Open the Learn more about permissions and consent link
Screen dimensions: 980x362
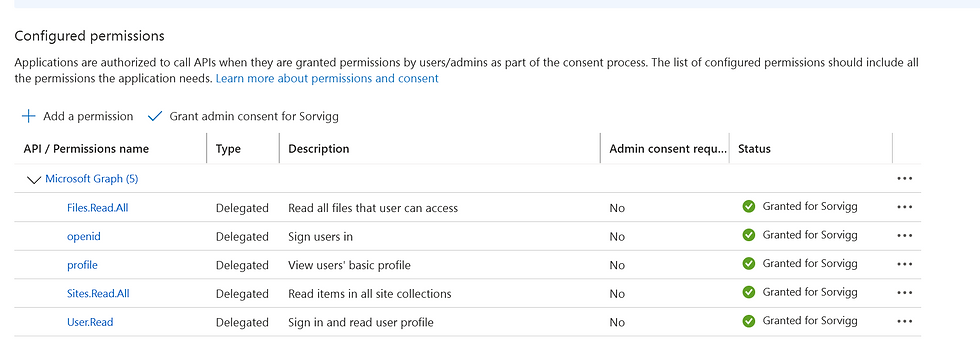tap(327, 79)
